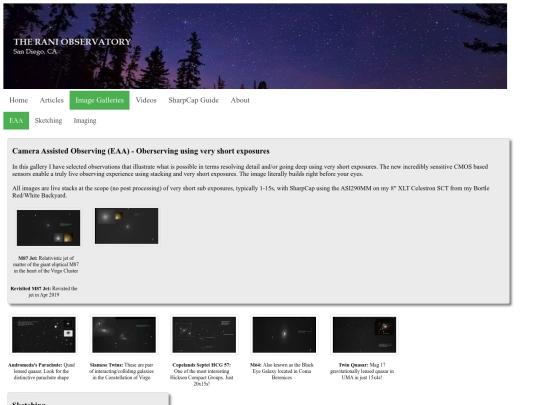Open the SharpCap Guide page

pyautogui.click(x=194, y=100)
